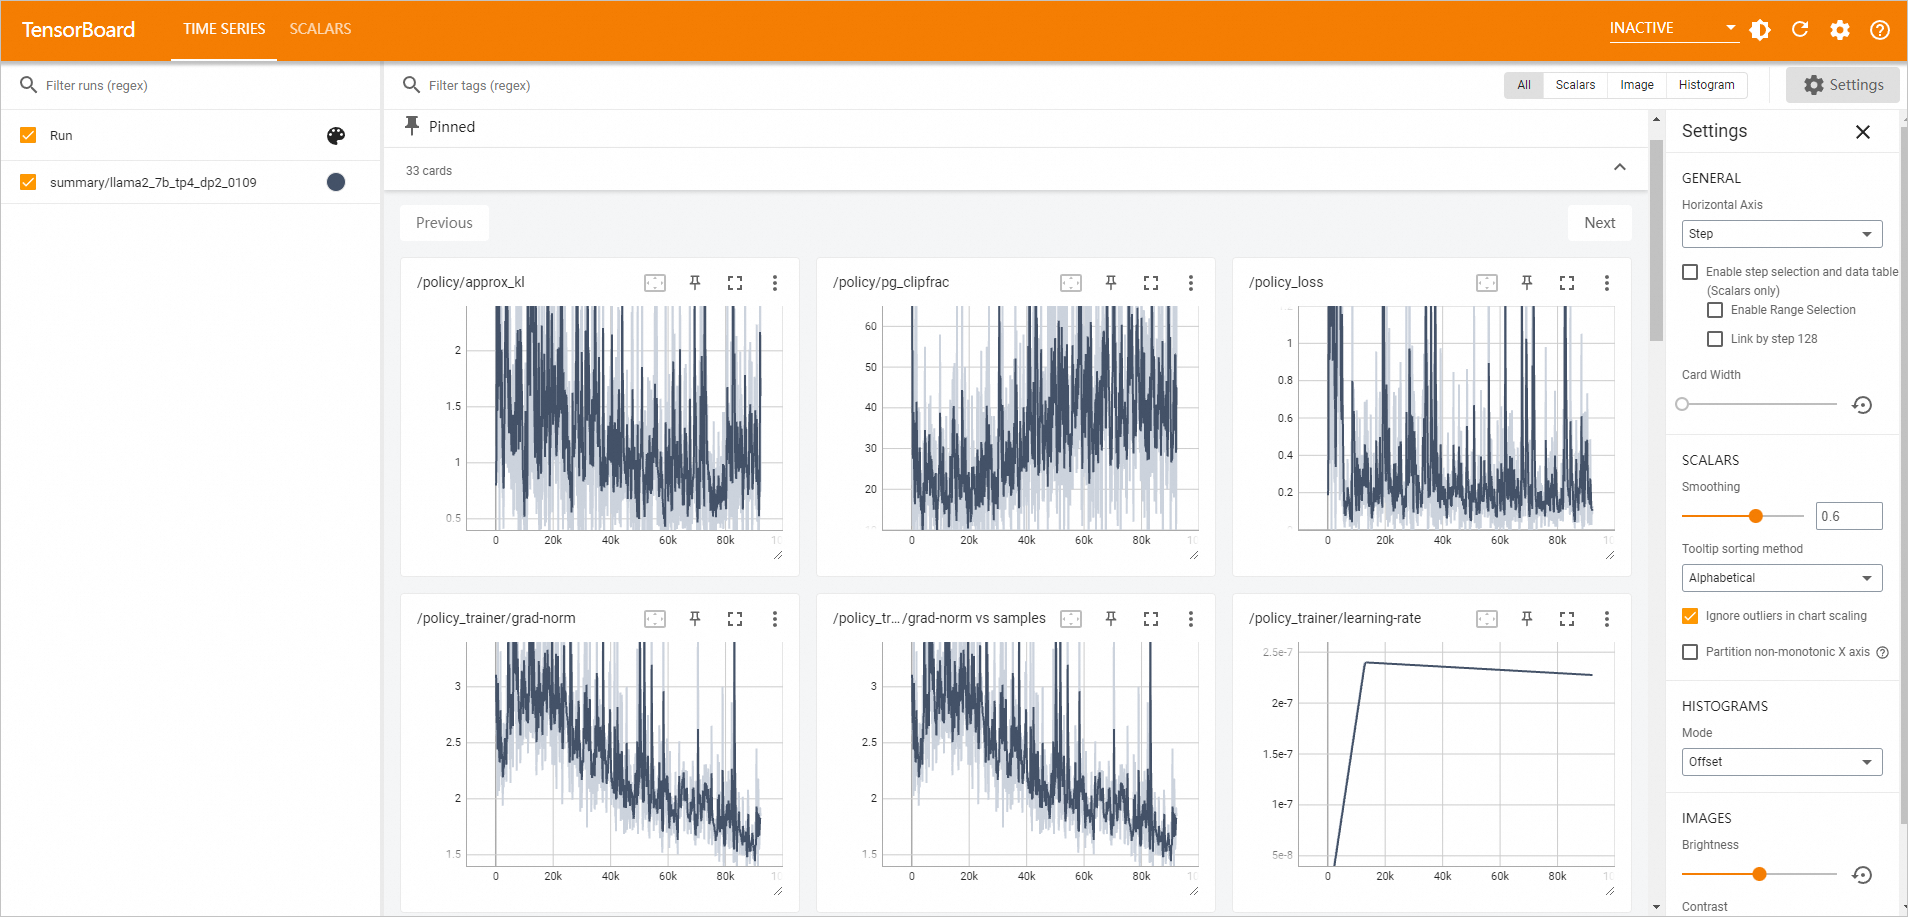Fit domain to data on /policy/pg_clipfrac card

click(x=1071, y=283)
